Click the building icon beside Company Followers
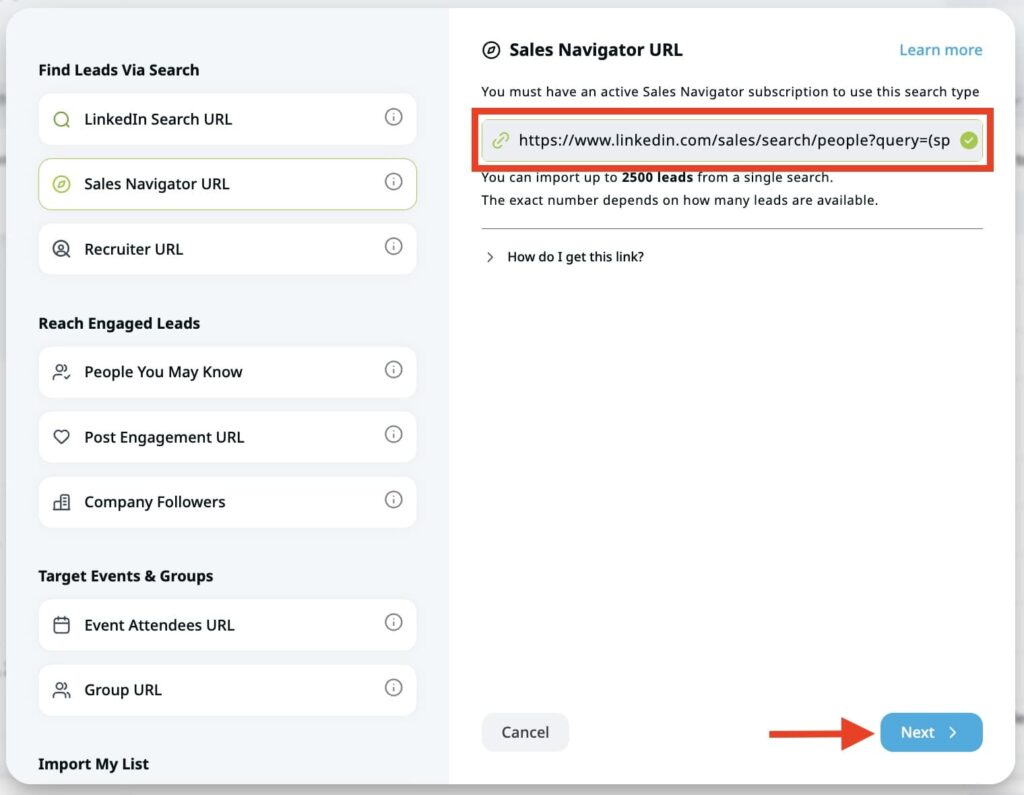This screenshot has height=795, width=1024. (61, 502)
